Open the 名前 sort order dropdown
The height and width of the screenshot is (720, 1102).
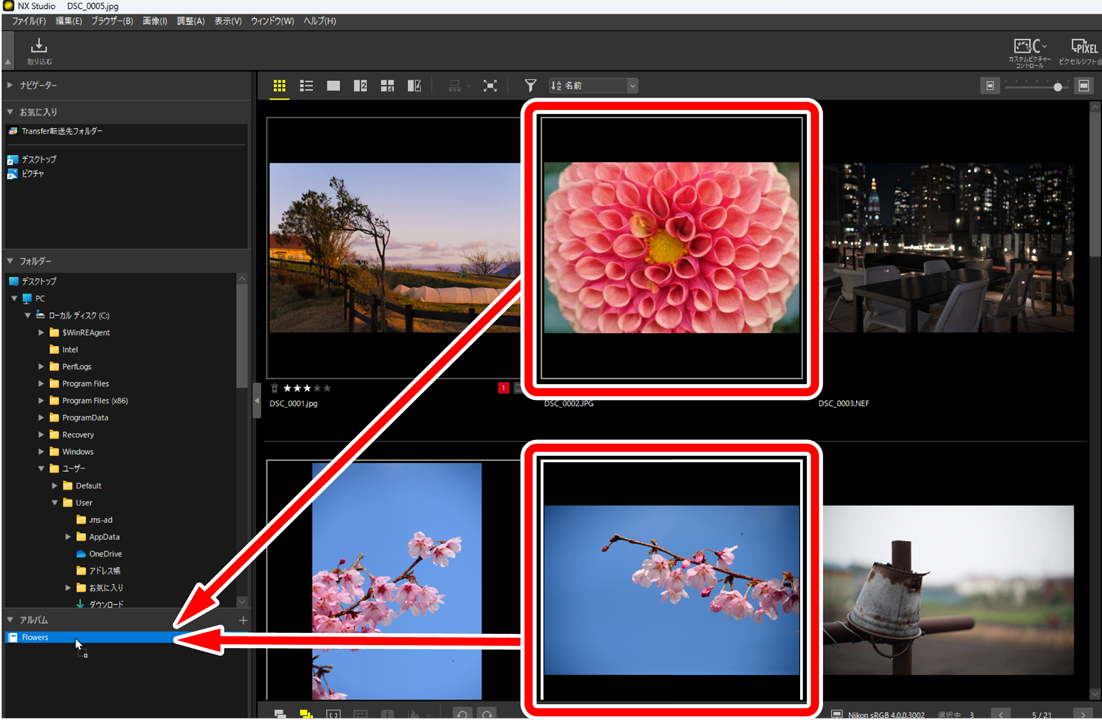pyautogui.click(x=592, y=86)
